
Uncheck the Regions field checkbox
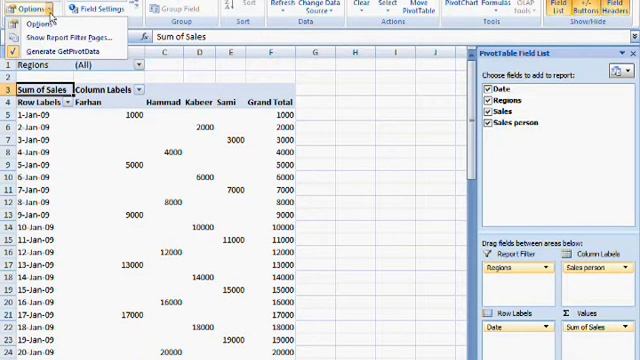[x=488, y=100]
